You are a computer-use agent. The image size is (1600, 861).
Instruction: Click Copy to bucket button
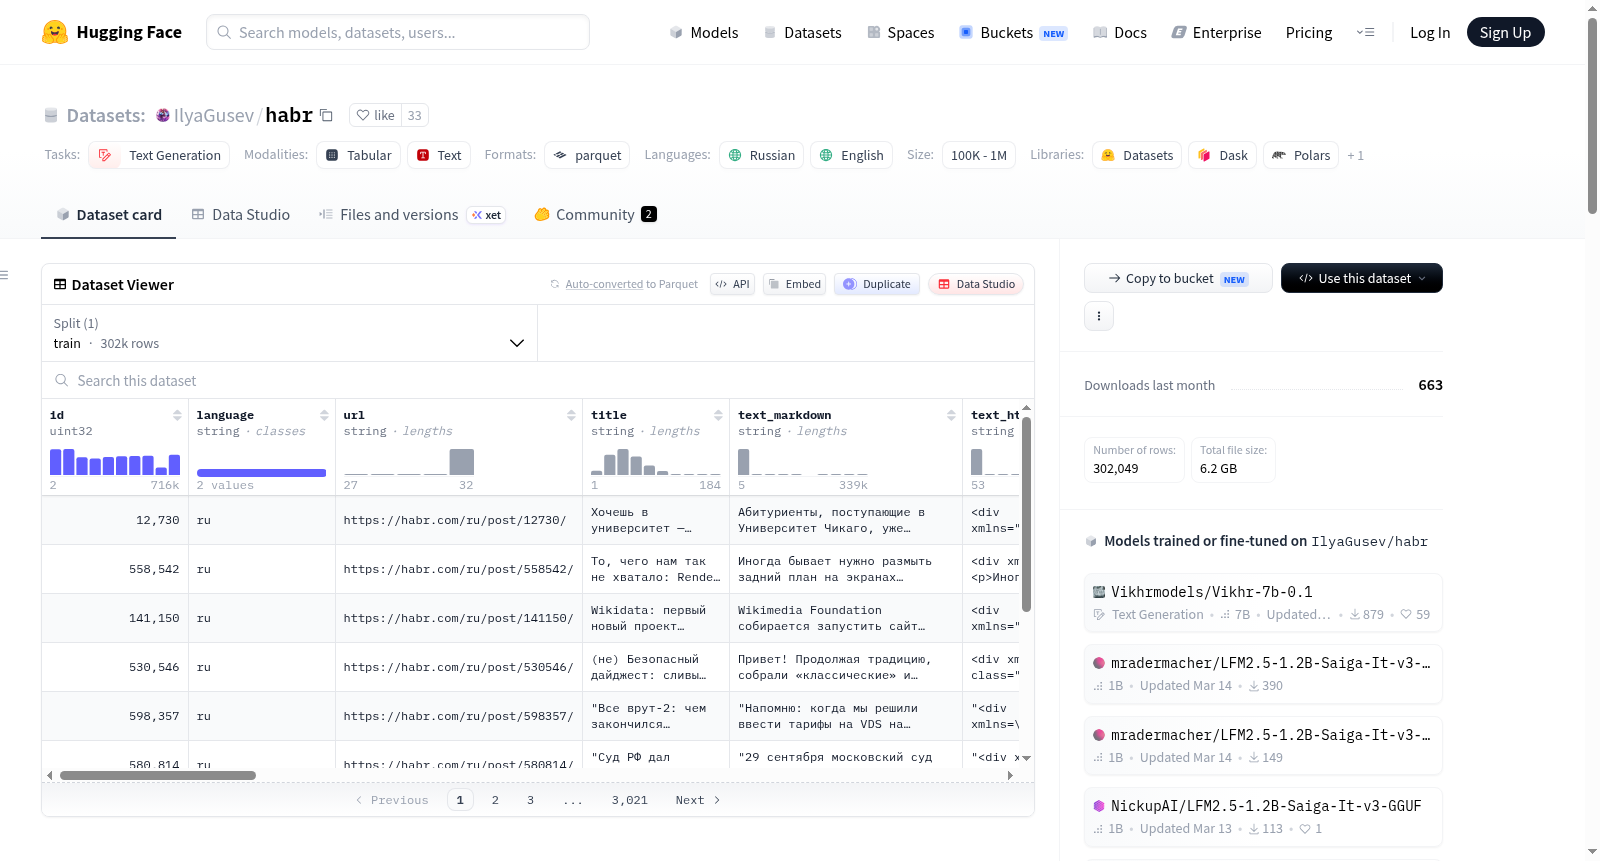coord(1178,278)
